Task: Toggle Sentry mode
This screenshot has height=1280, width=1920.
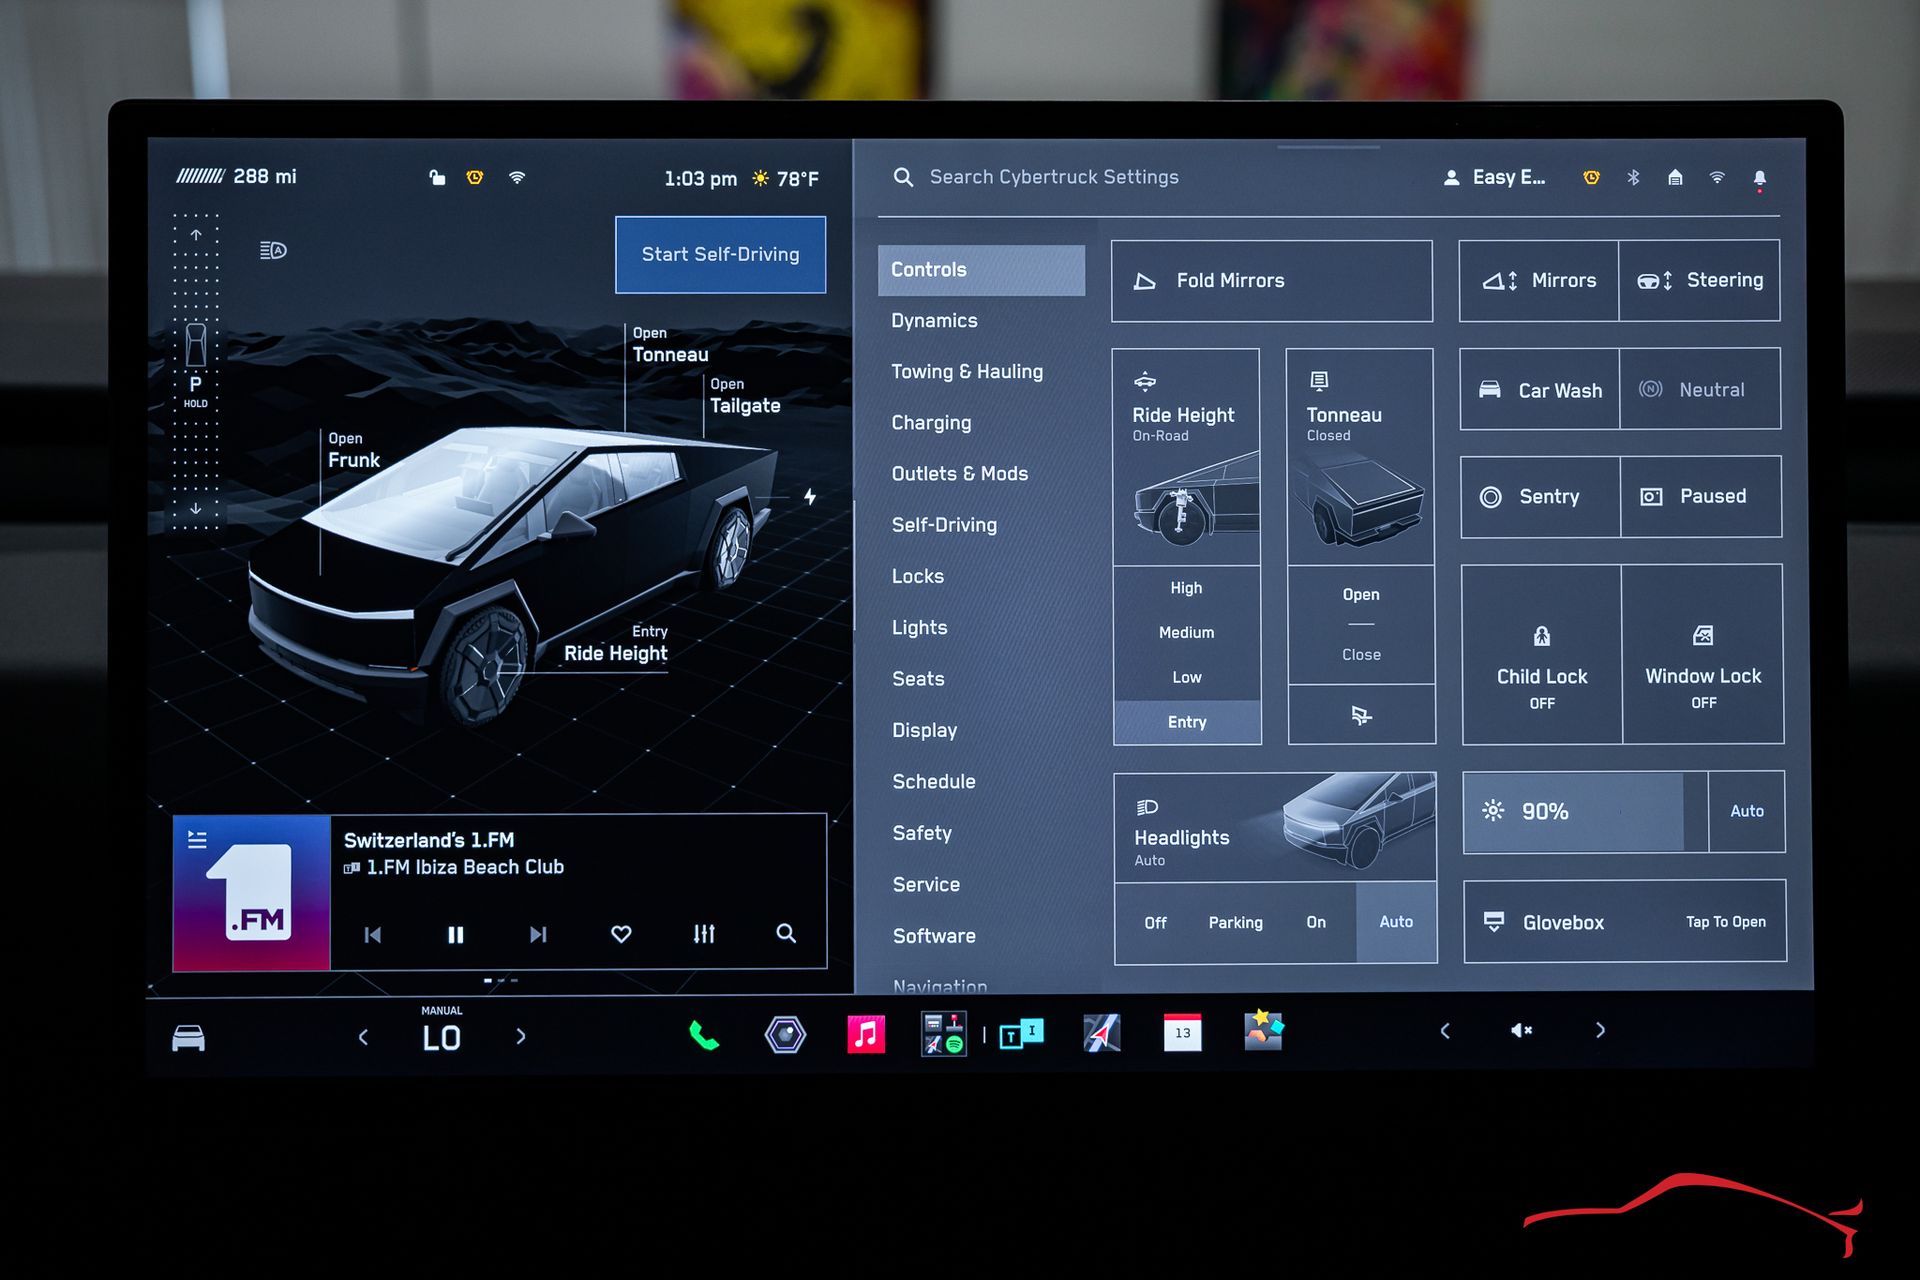Action: 1540,497
